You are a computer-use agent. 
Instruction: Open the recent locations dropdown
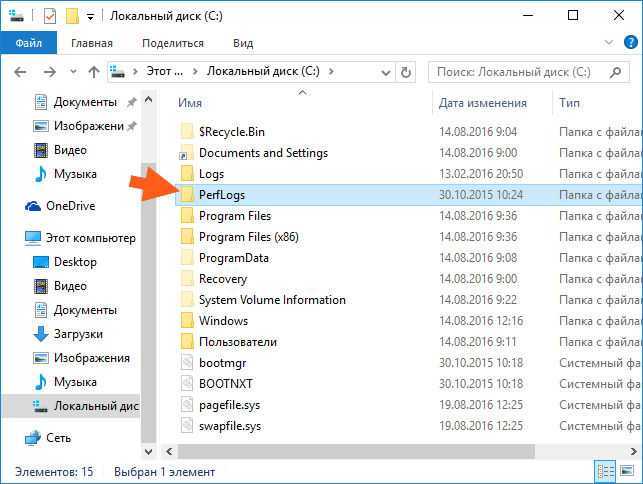coord(73,72)
